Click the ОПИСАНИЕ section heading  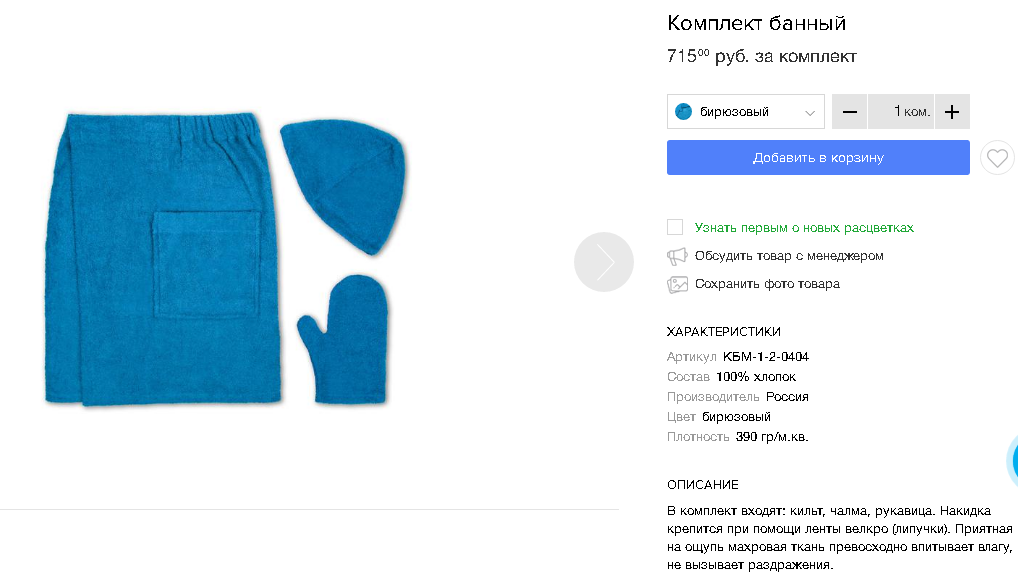tap(702, 485)
